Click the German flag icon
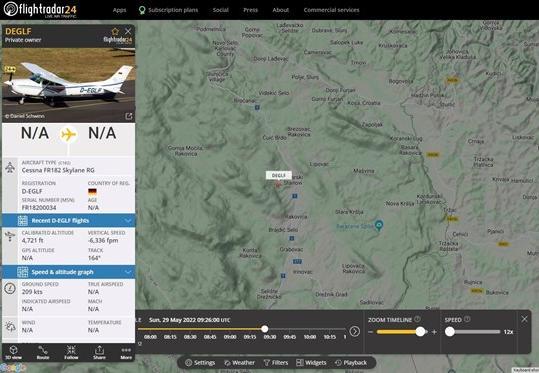The height and width of the screenshot is (373, 539). click(x=92, y=191)
